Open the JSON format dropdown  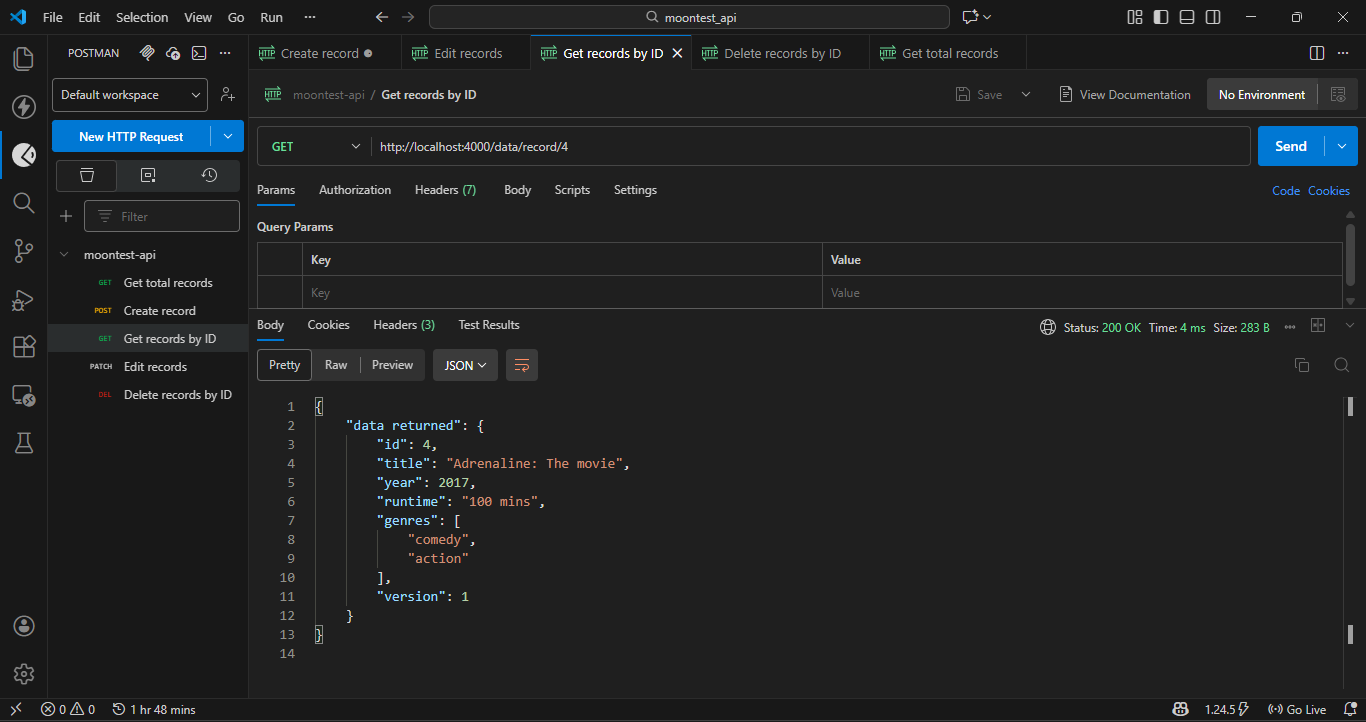(x=465, y=365)
